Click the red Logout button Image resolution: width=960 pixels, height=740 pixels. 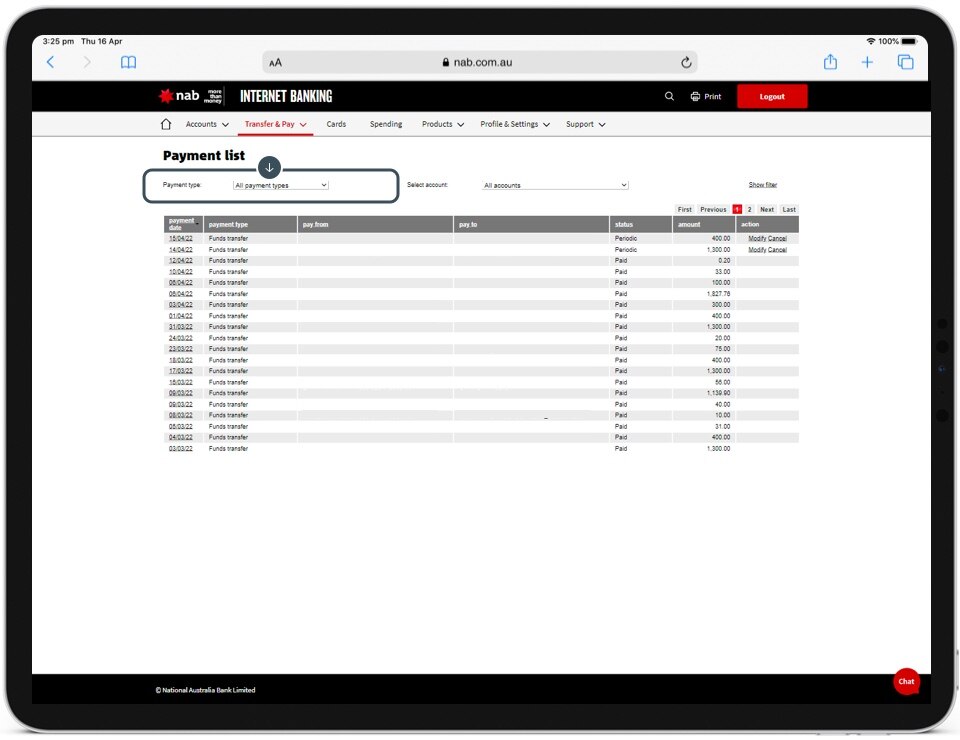(772, 97)
